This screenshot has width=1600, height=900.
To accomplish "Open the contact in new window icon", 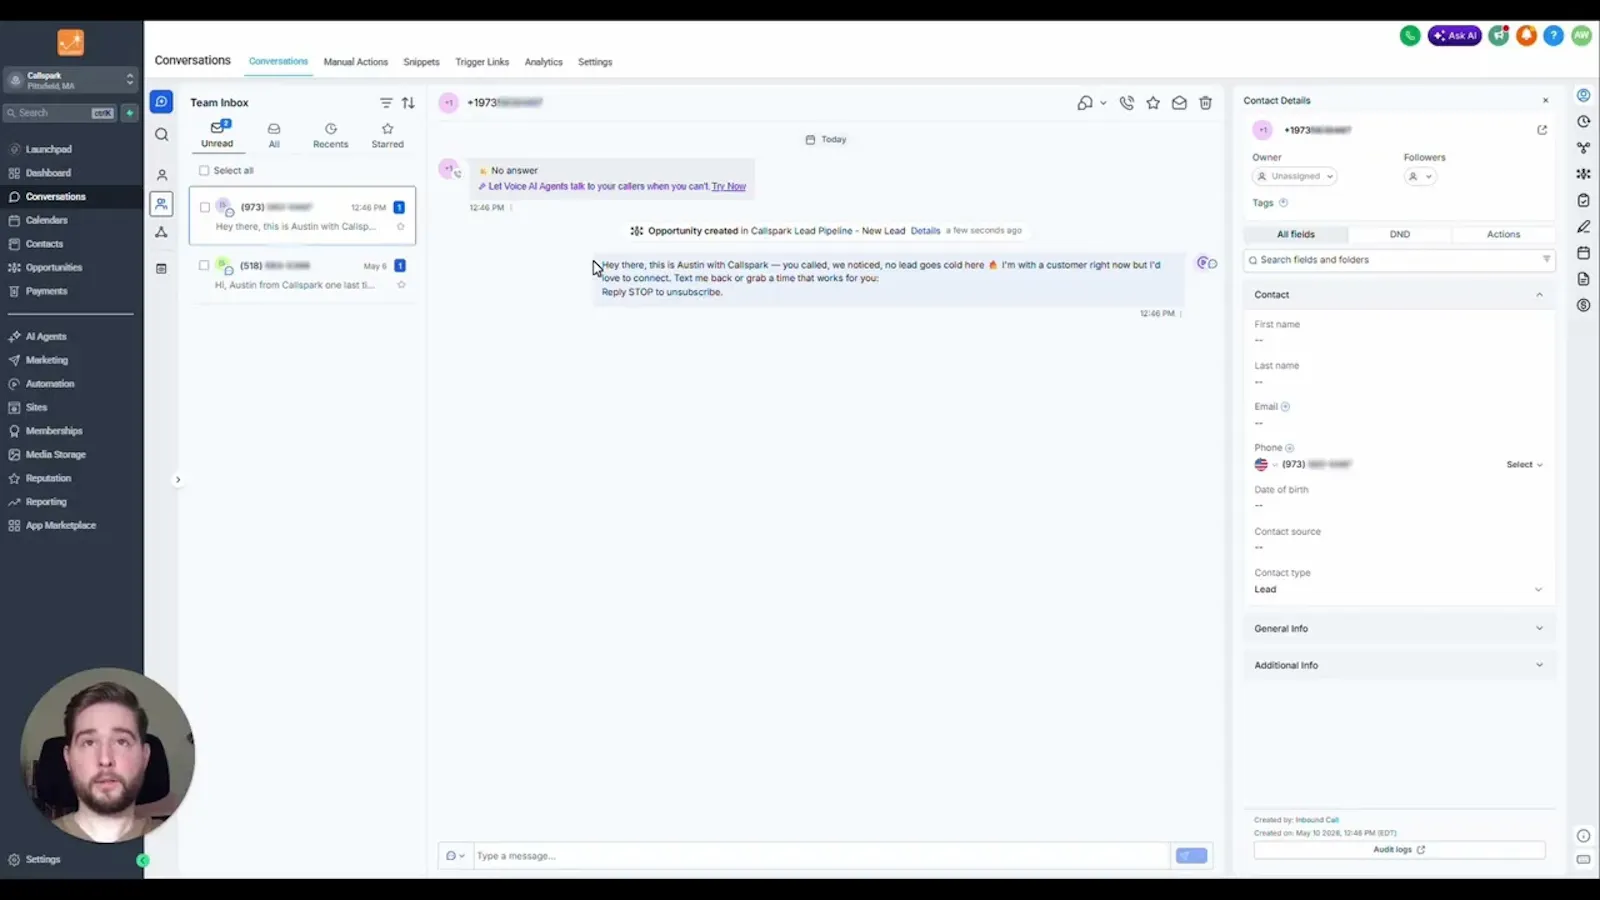I will (x=1542, y=130).
